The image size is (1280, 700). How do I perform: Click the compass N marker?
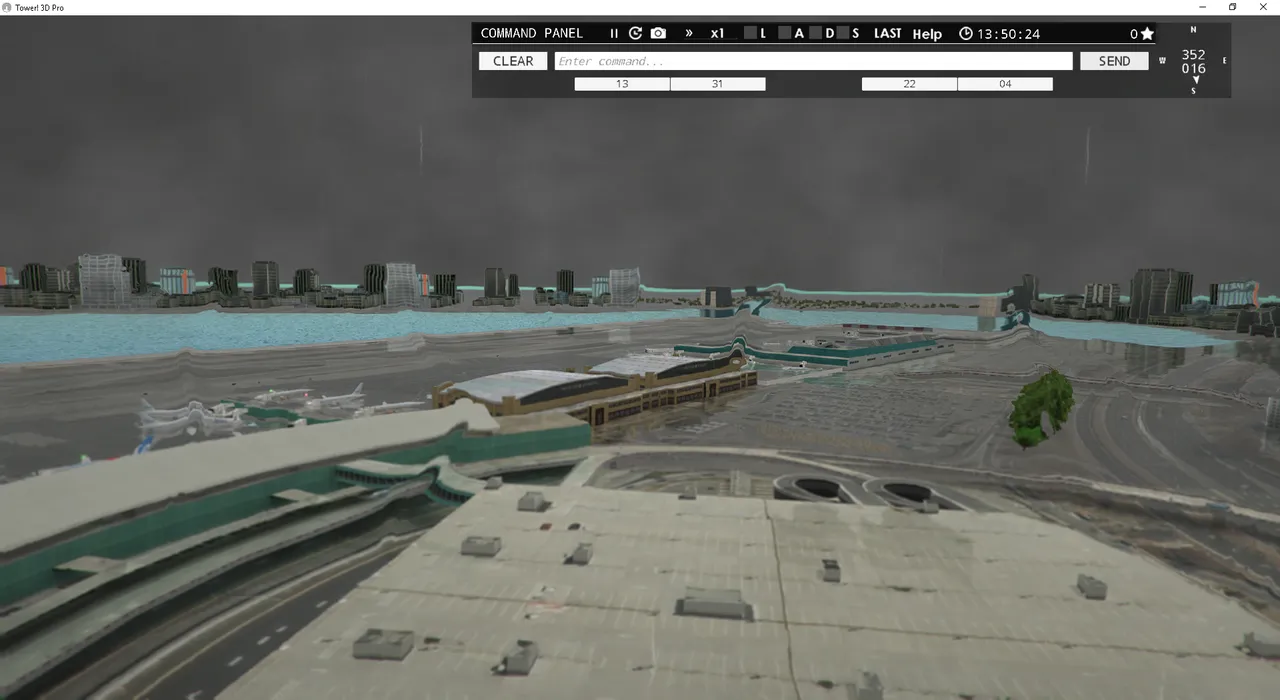(x=1193, y=30)
